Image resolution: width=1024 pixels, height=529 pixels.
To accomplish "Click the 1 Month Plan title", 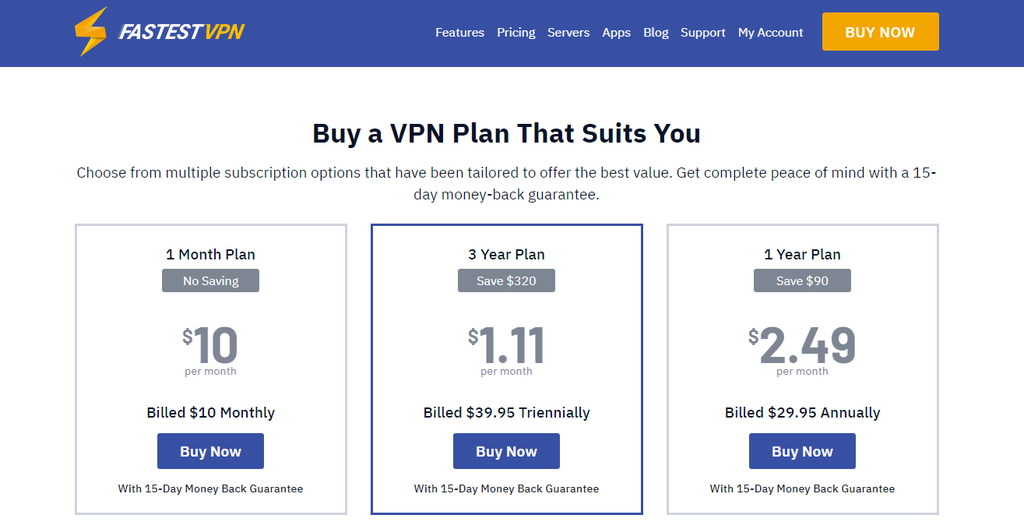I will (x=210, y=255).
